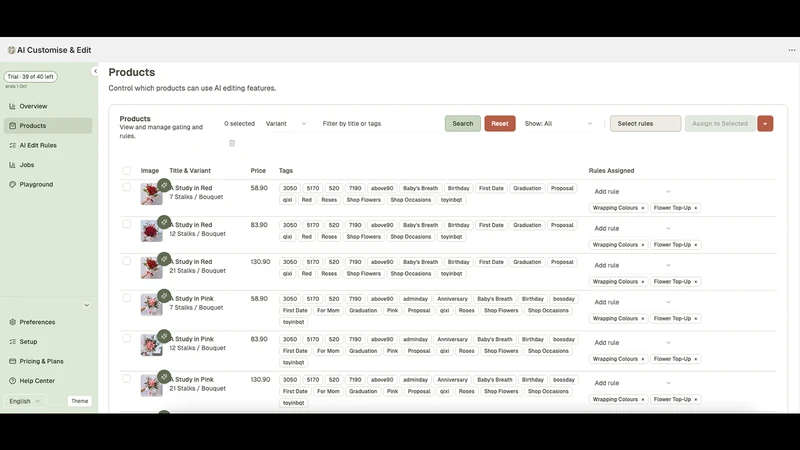
Task: Click the Theme button in sidebar footer
Action: coord(80,401)
